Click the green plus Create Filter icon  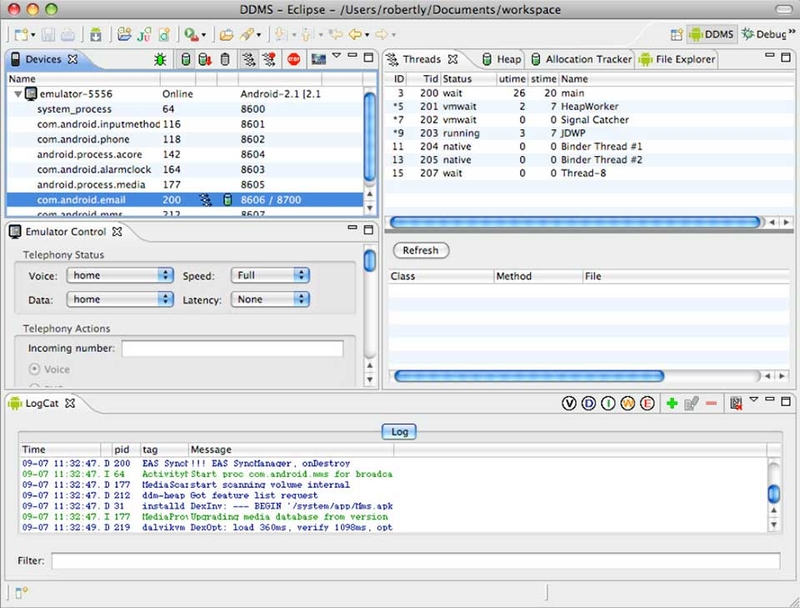coord(672,403)
